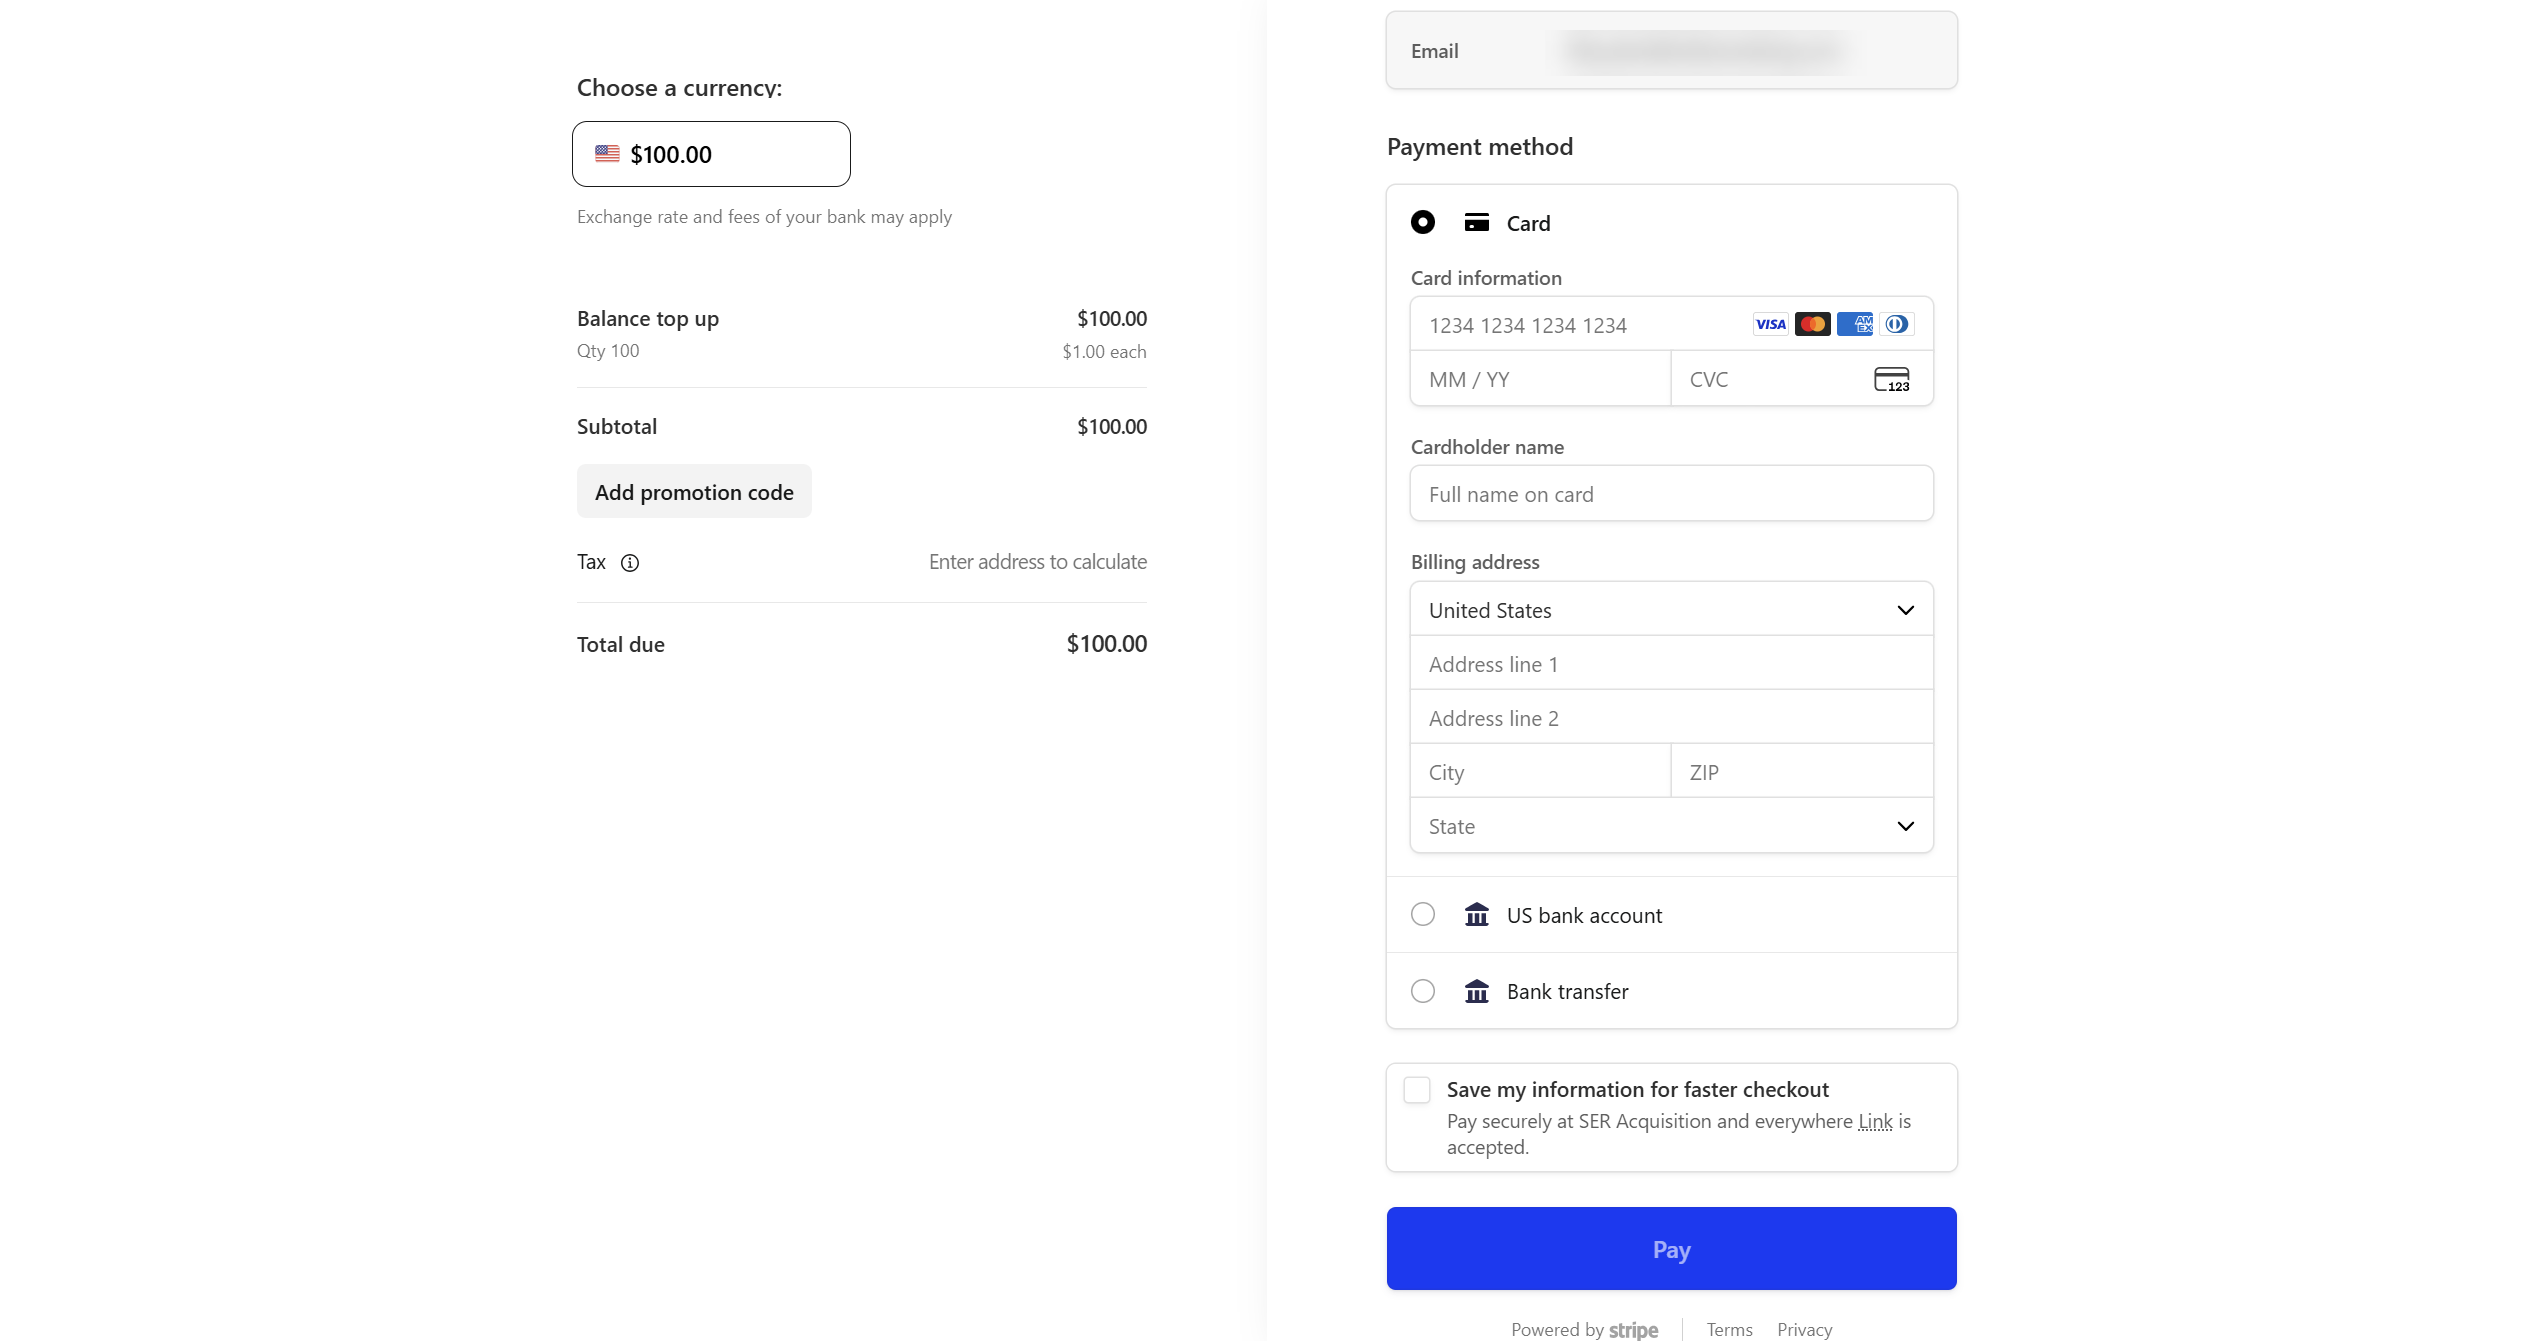This screenshot has height=1341, width=2529.
Task: Enable Save my information checkbox
Action: [1416, 1090]
